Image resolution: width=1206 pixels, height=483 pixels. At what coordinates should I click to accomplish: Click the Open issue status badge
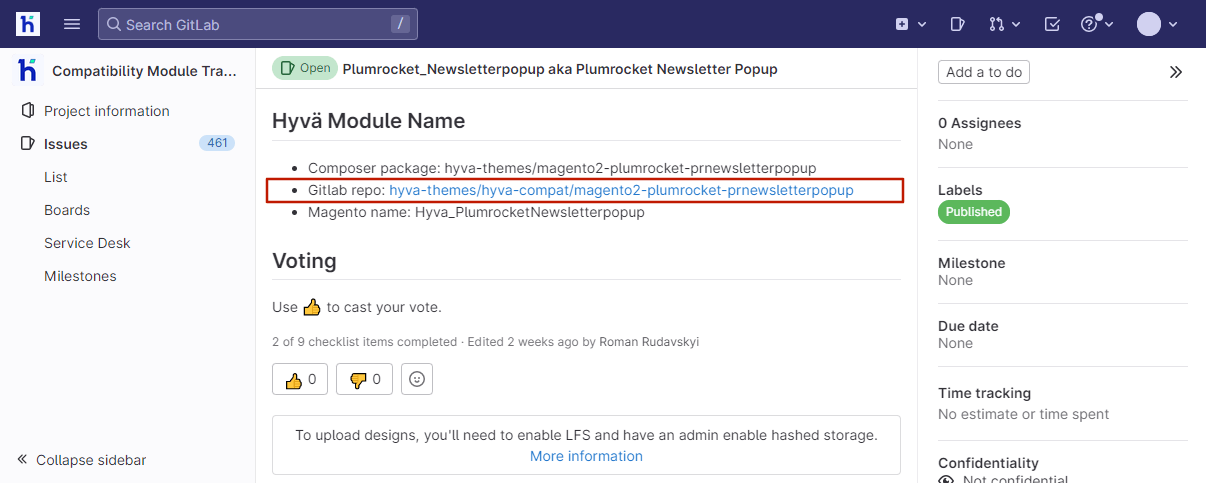click(305, 68)
